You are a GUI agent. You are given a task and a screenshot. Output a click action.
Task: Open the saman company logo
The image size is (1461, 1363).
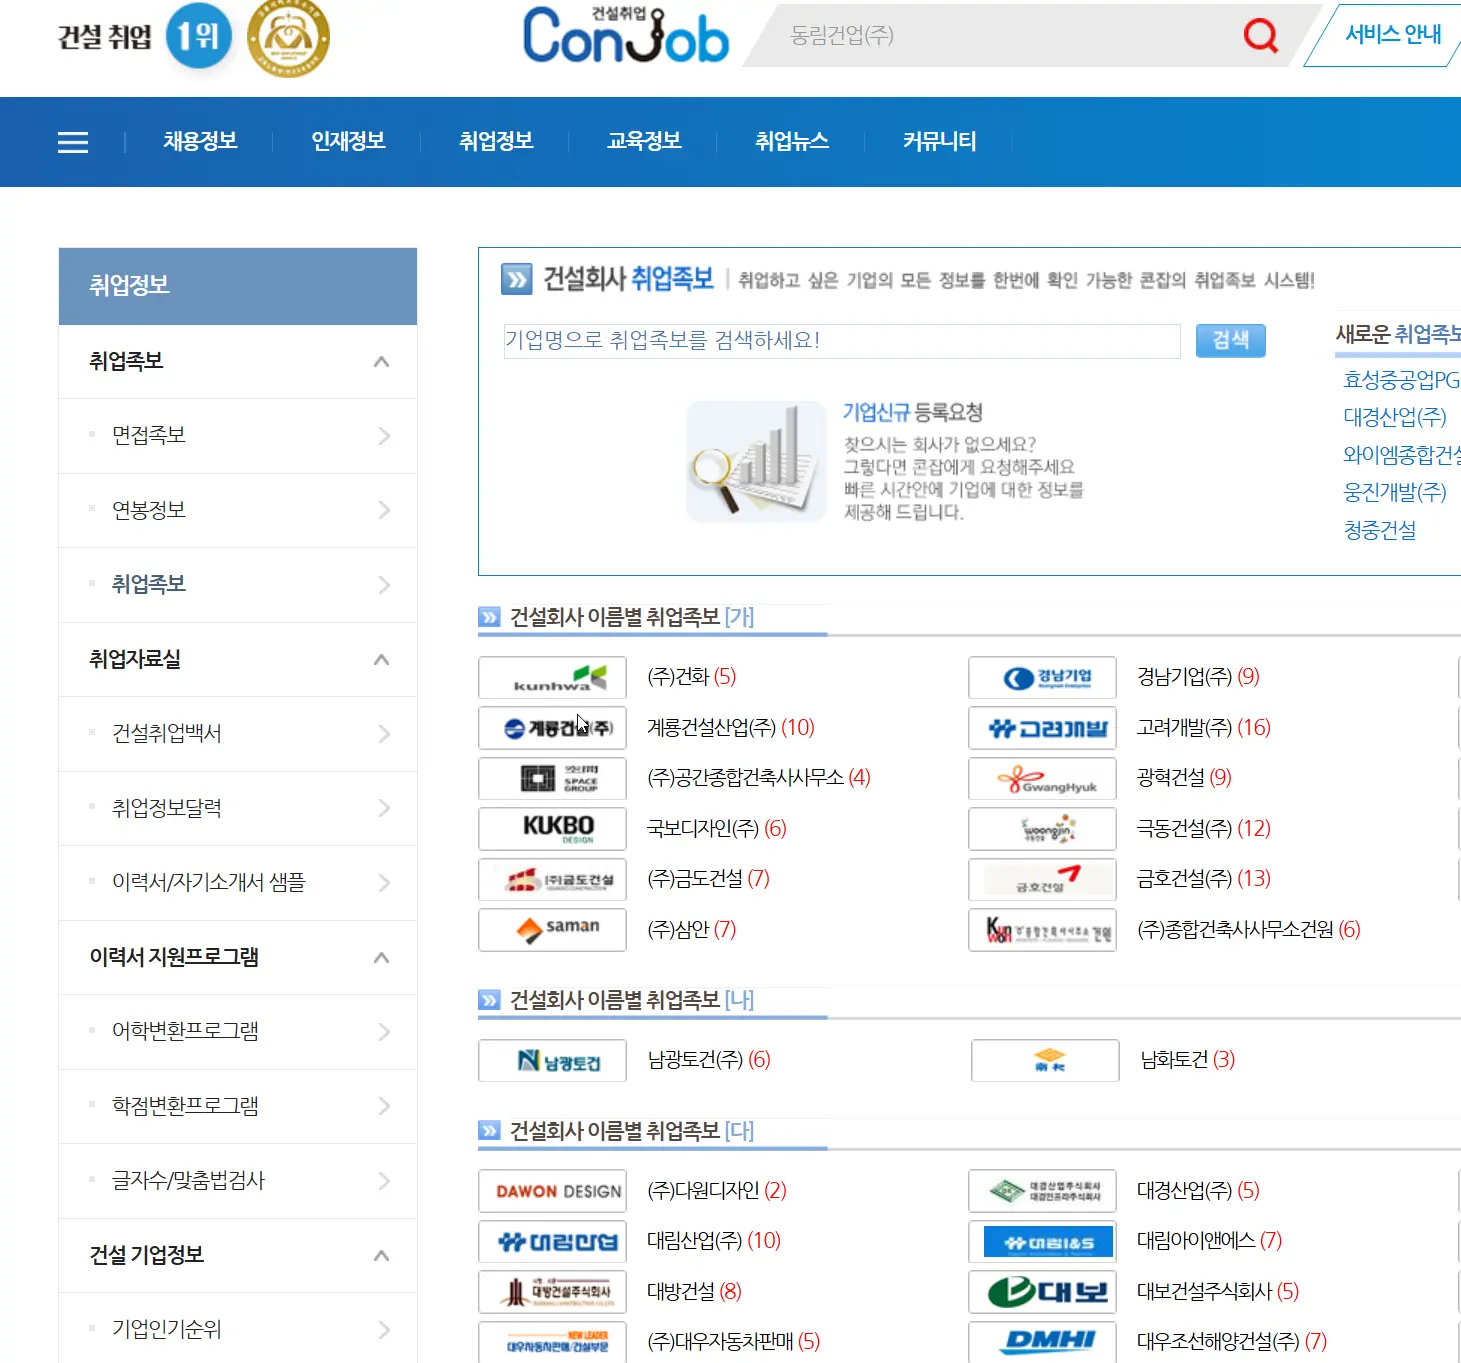(x=553, y=929)
